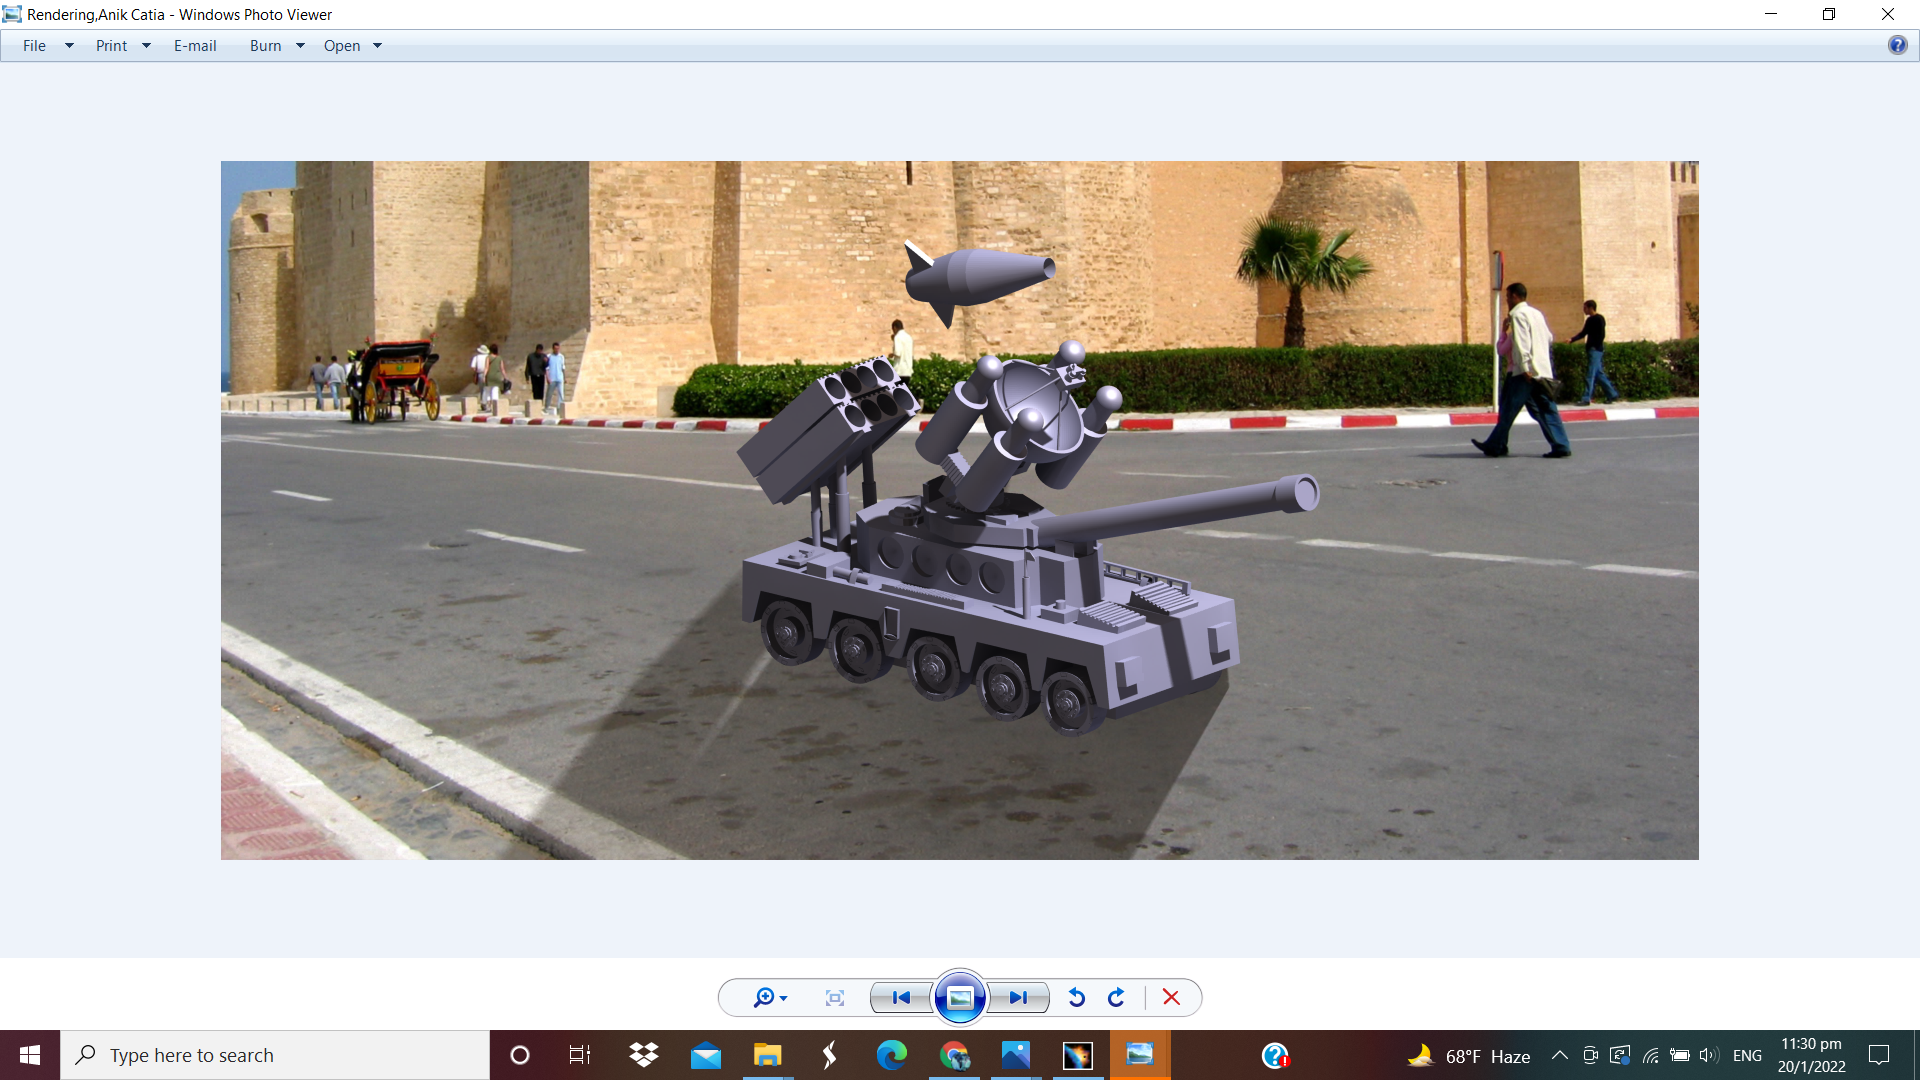This screenshot has width=1920, height=1080.
Task: Open Task View on taskbar
Action: coord(580,1055)
